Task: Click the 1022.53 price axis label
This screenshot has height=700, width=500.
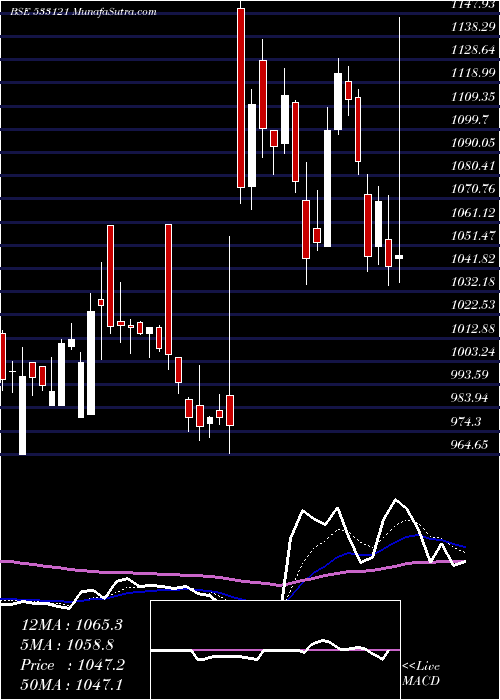Action: tap(473, 306)
